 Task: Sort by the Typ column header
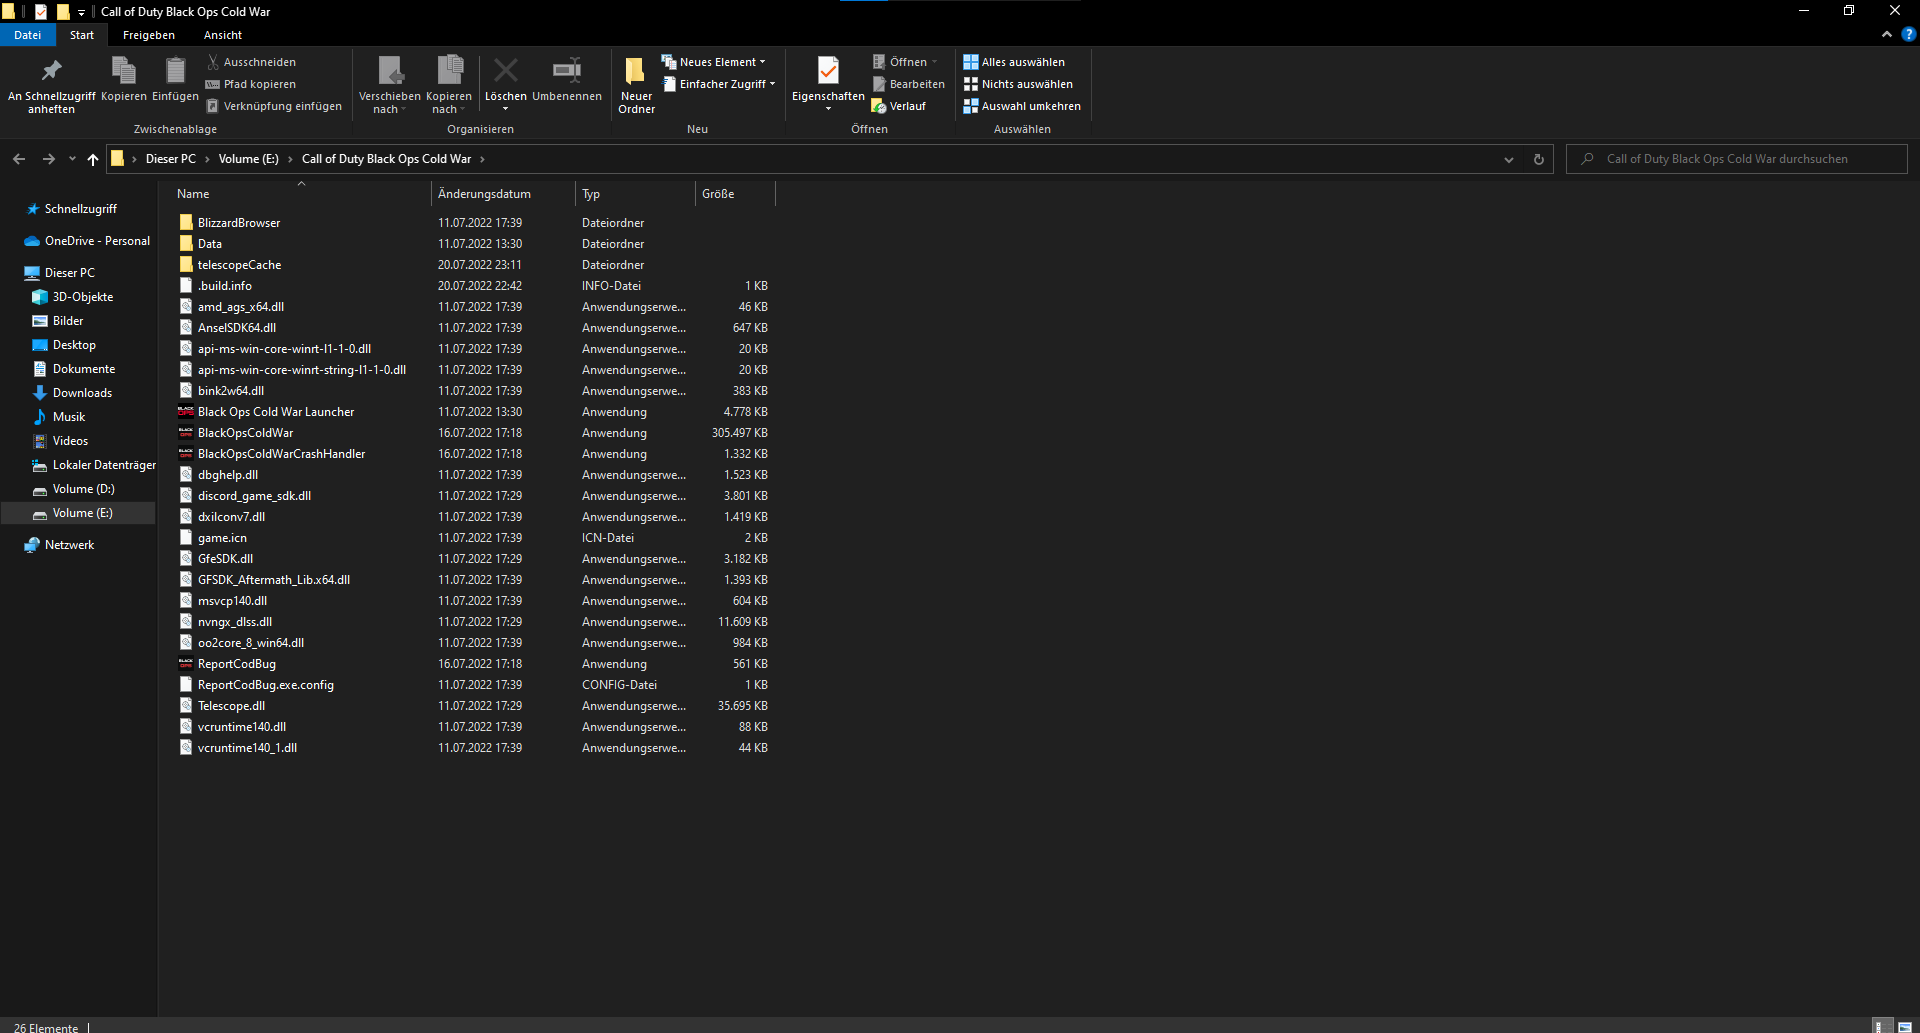[x=635, y=194]
